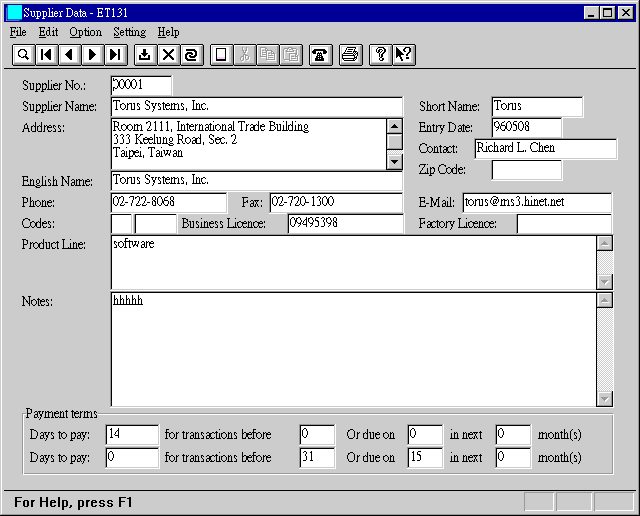640x516 pixels.
Task: Click Address scrollbar up arrow
Action: [394, 126]
